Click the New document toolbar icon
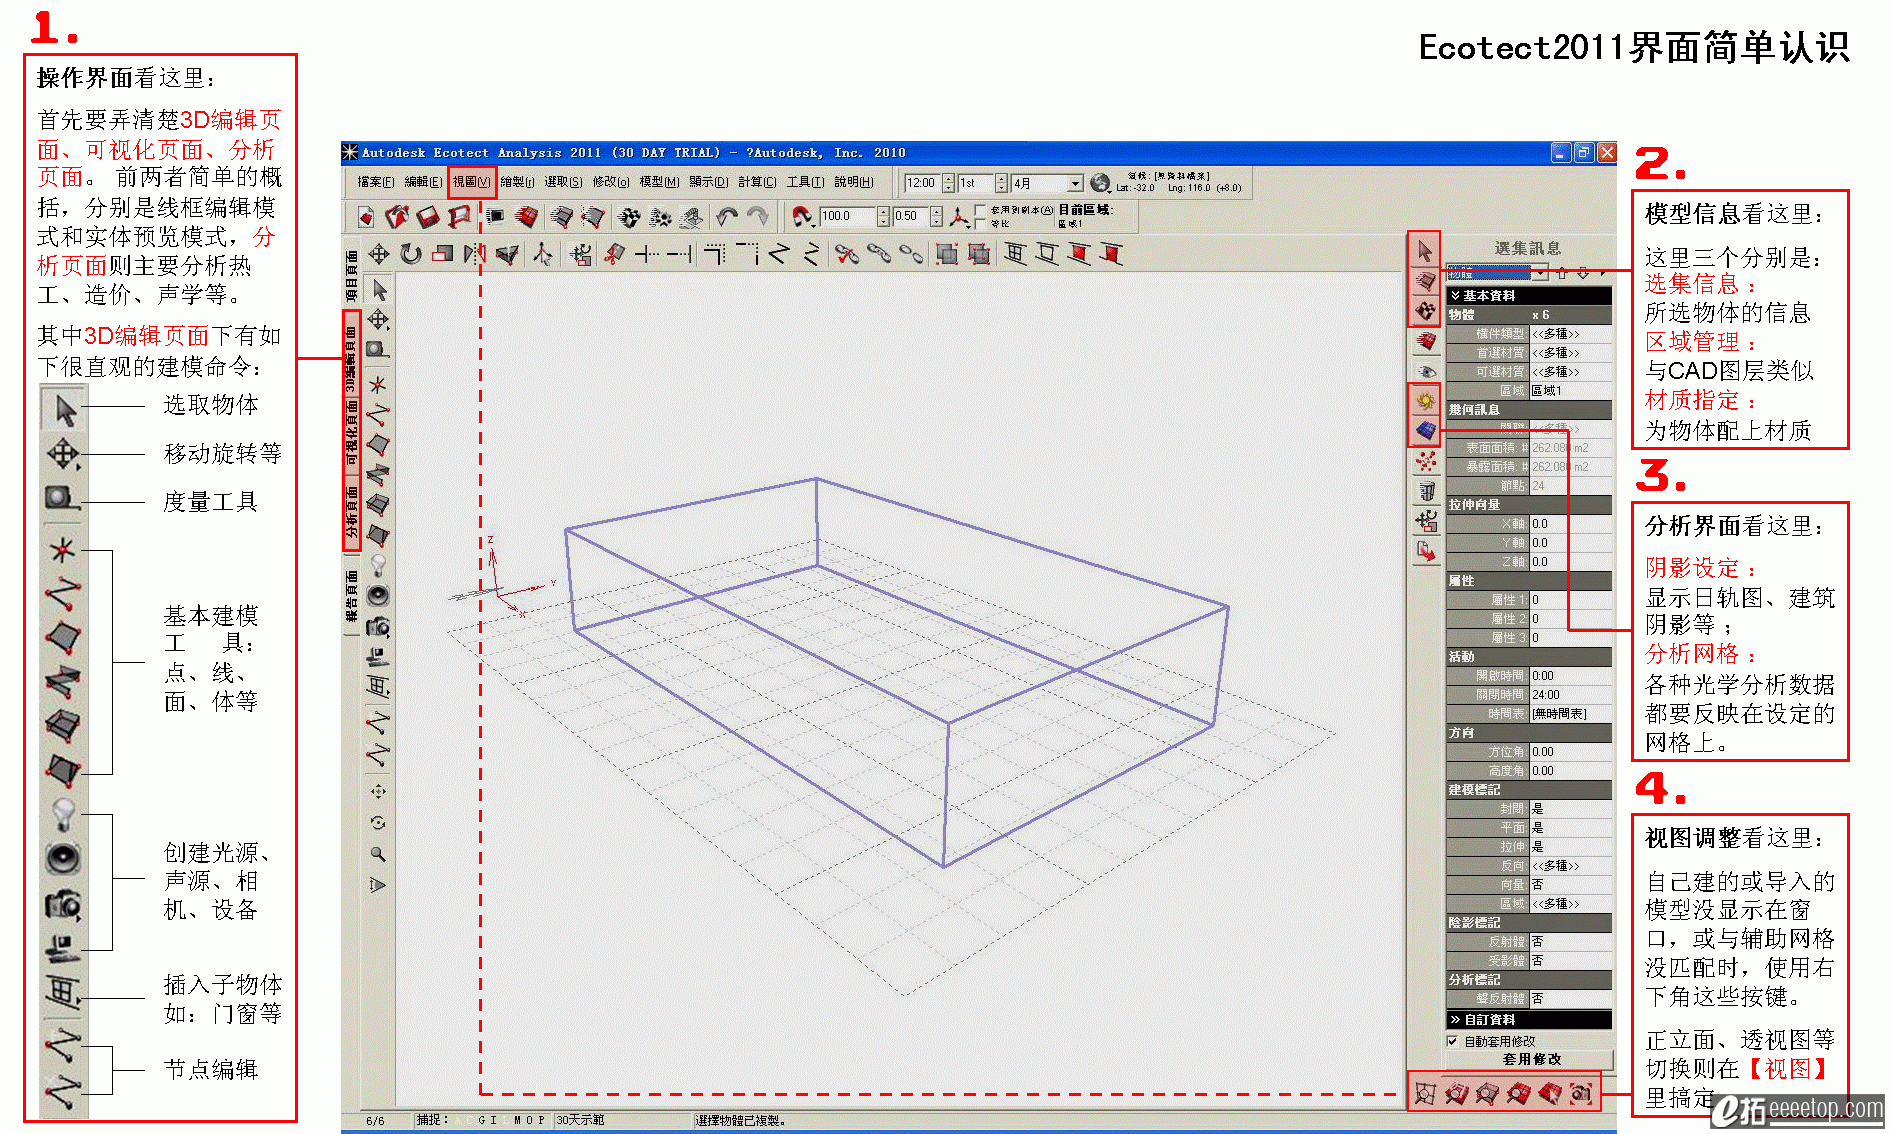Screen dimensions: 1890x1134 [x=366, y=216]
